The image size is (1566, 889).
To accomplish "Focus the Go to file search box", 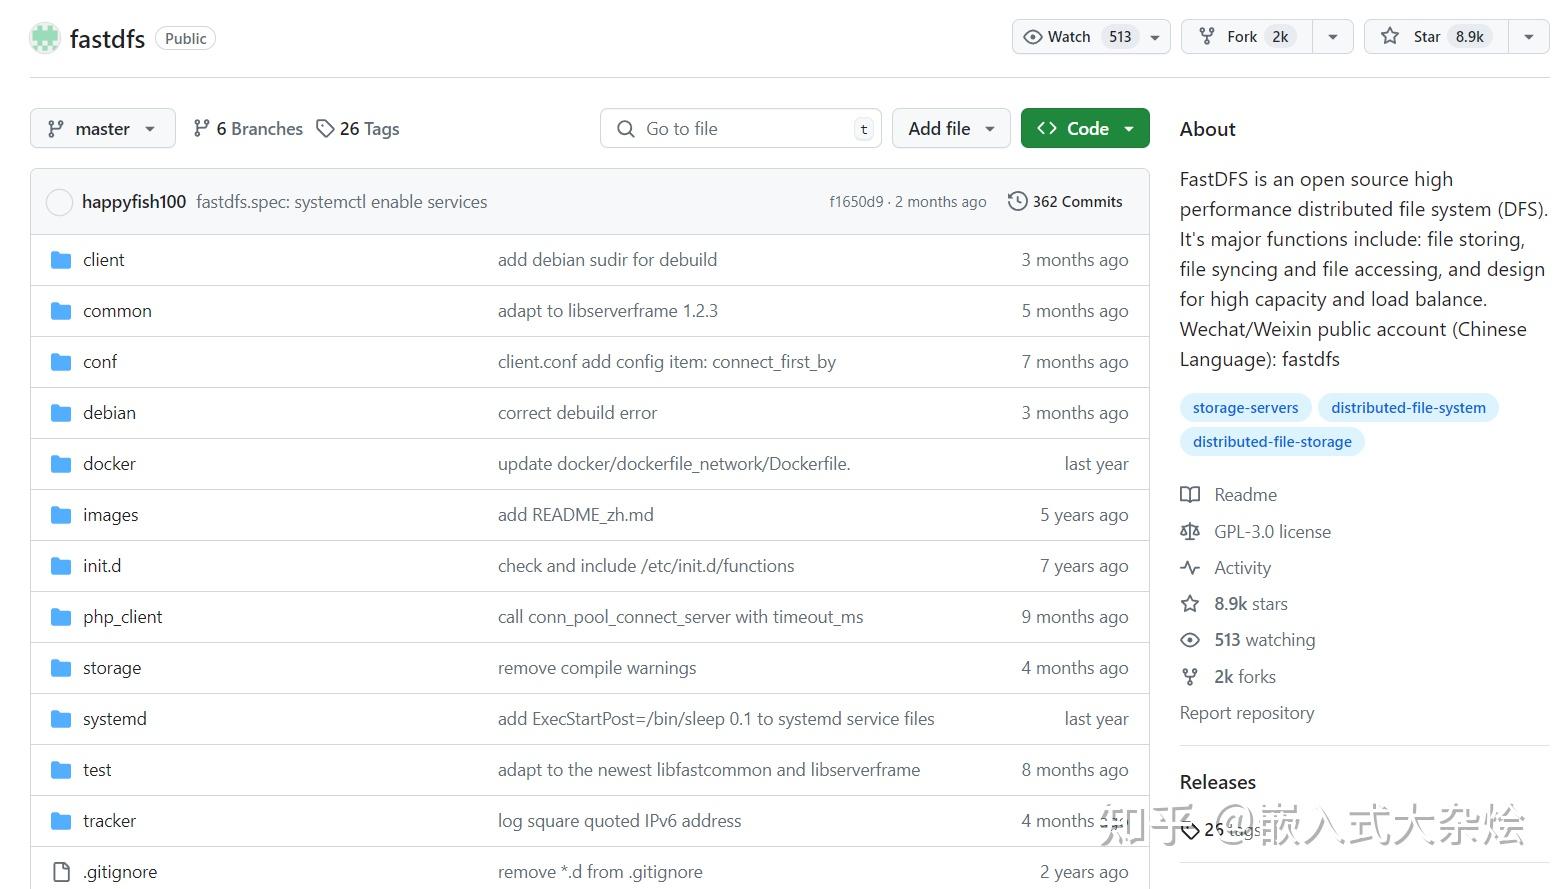I will [x=740, y=129].
